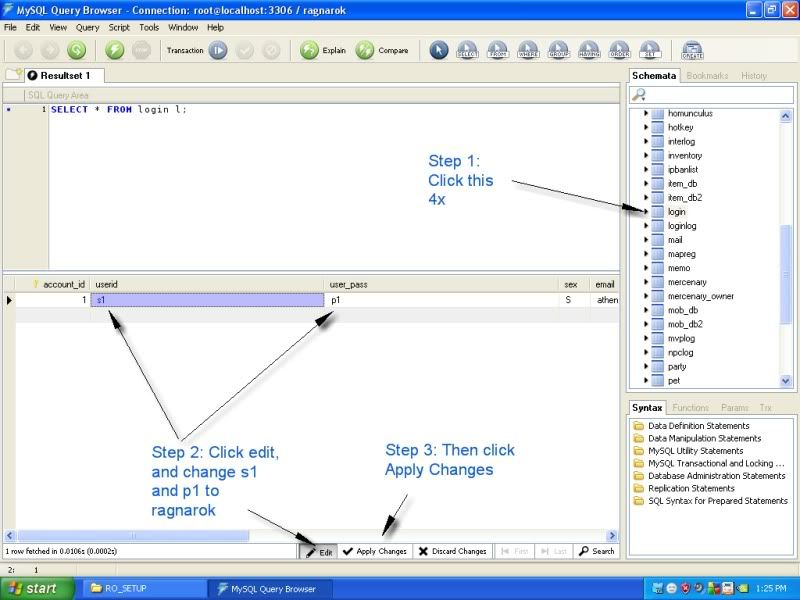Click Discard Changes button
The image size is (800, 600).
click(x=452, y=551)
